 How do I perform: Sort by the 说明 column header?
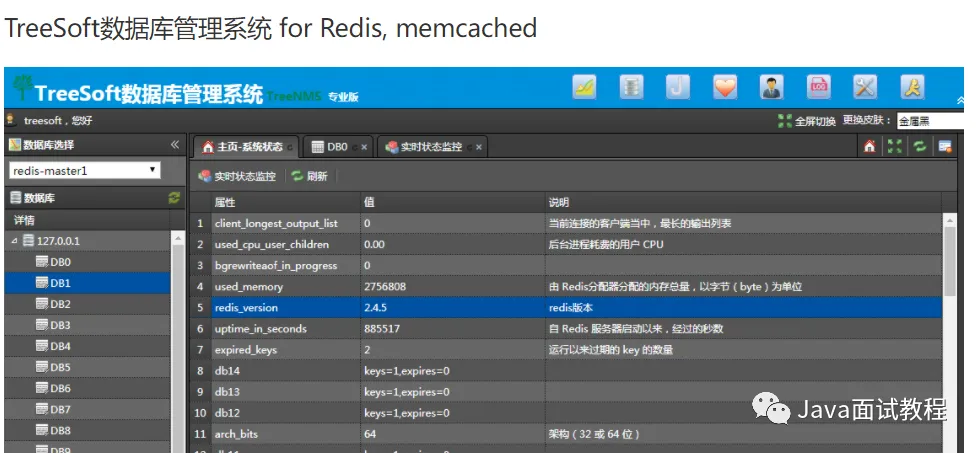(743, 202)
